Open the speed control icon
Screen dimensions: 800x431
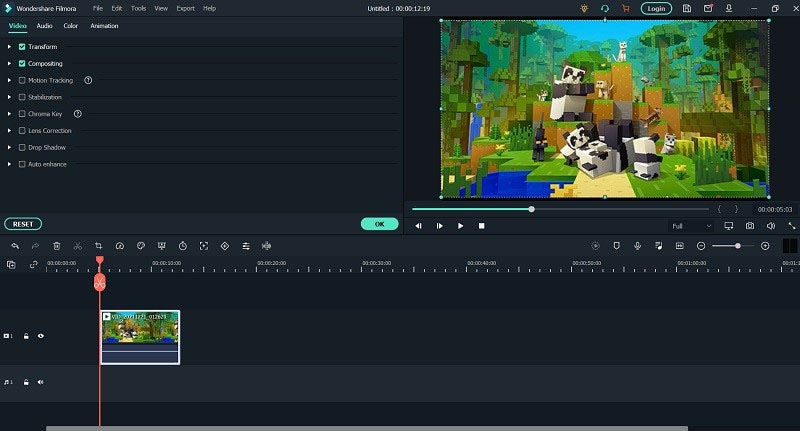[120, 246]
